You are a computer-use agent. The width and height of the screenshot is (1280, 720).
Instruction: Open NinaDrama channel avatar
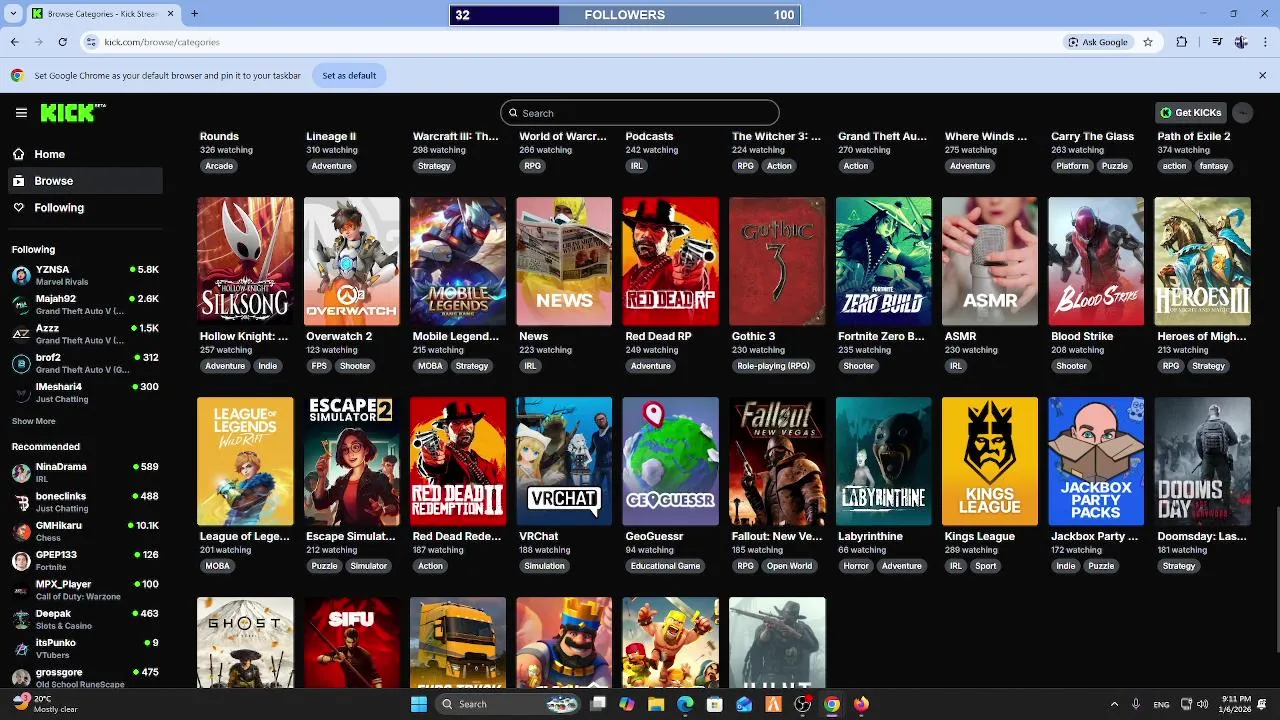point(21,472)
